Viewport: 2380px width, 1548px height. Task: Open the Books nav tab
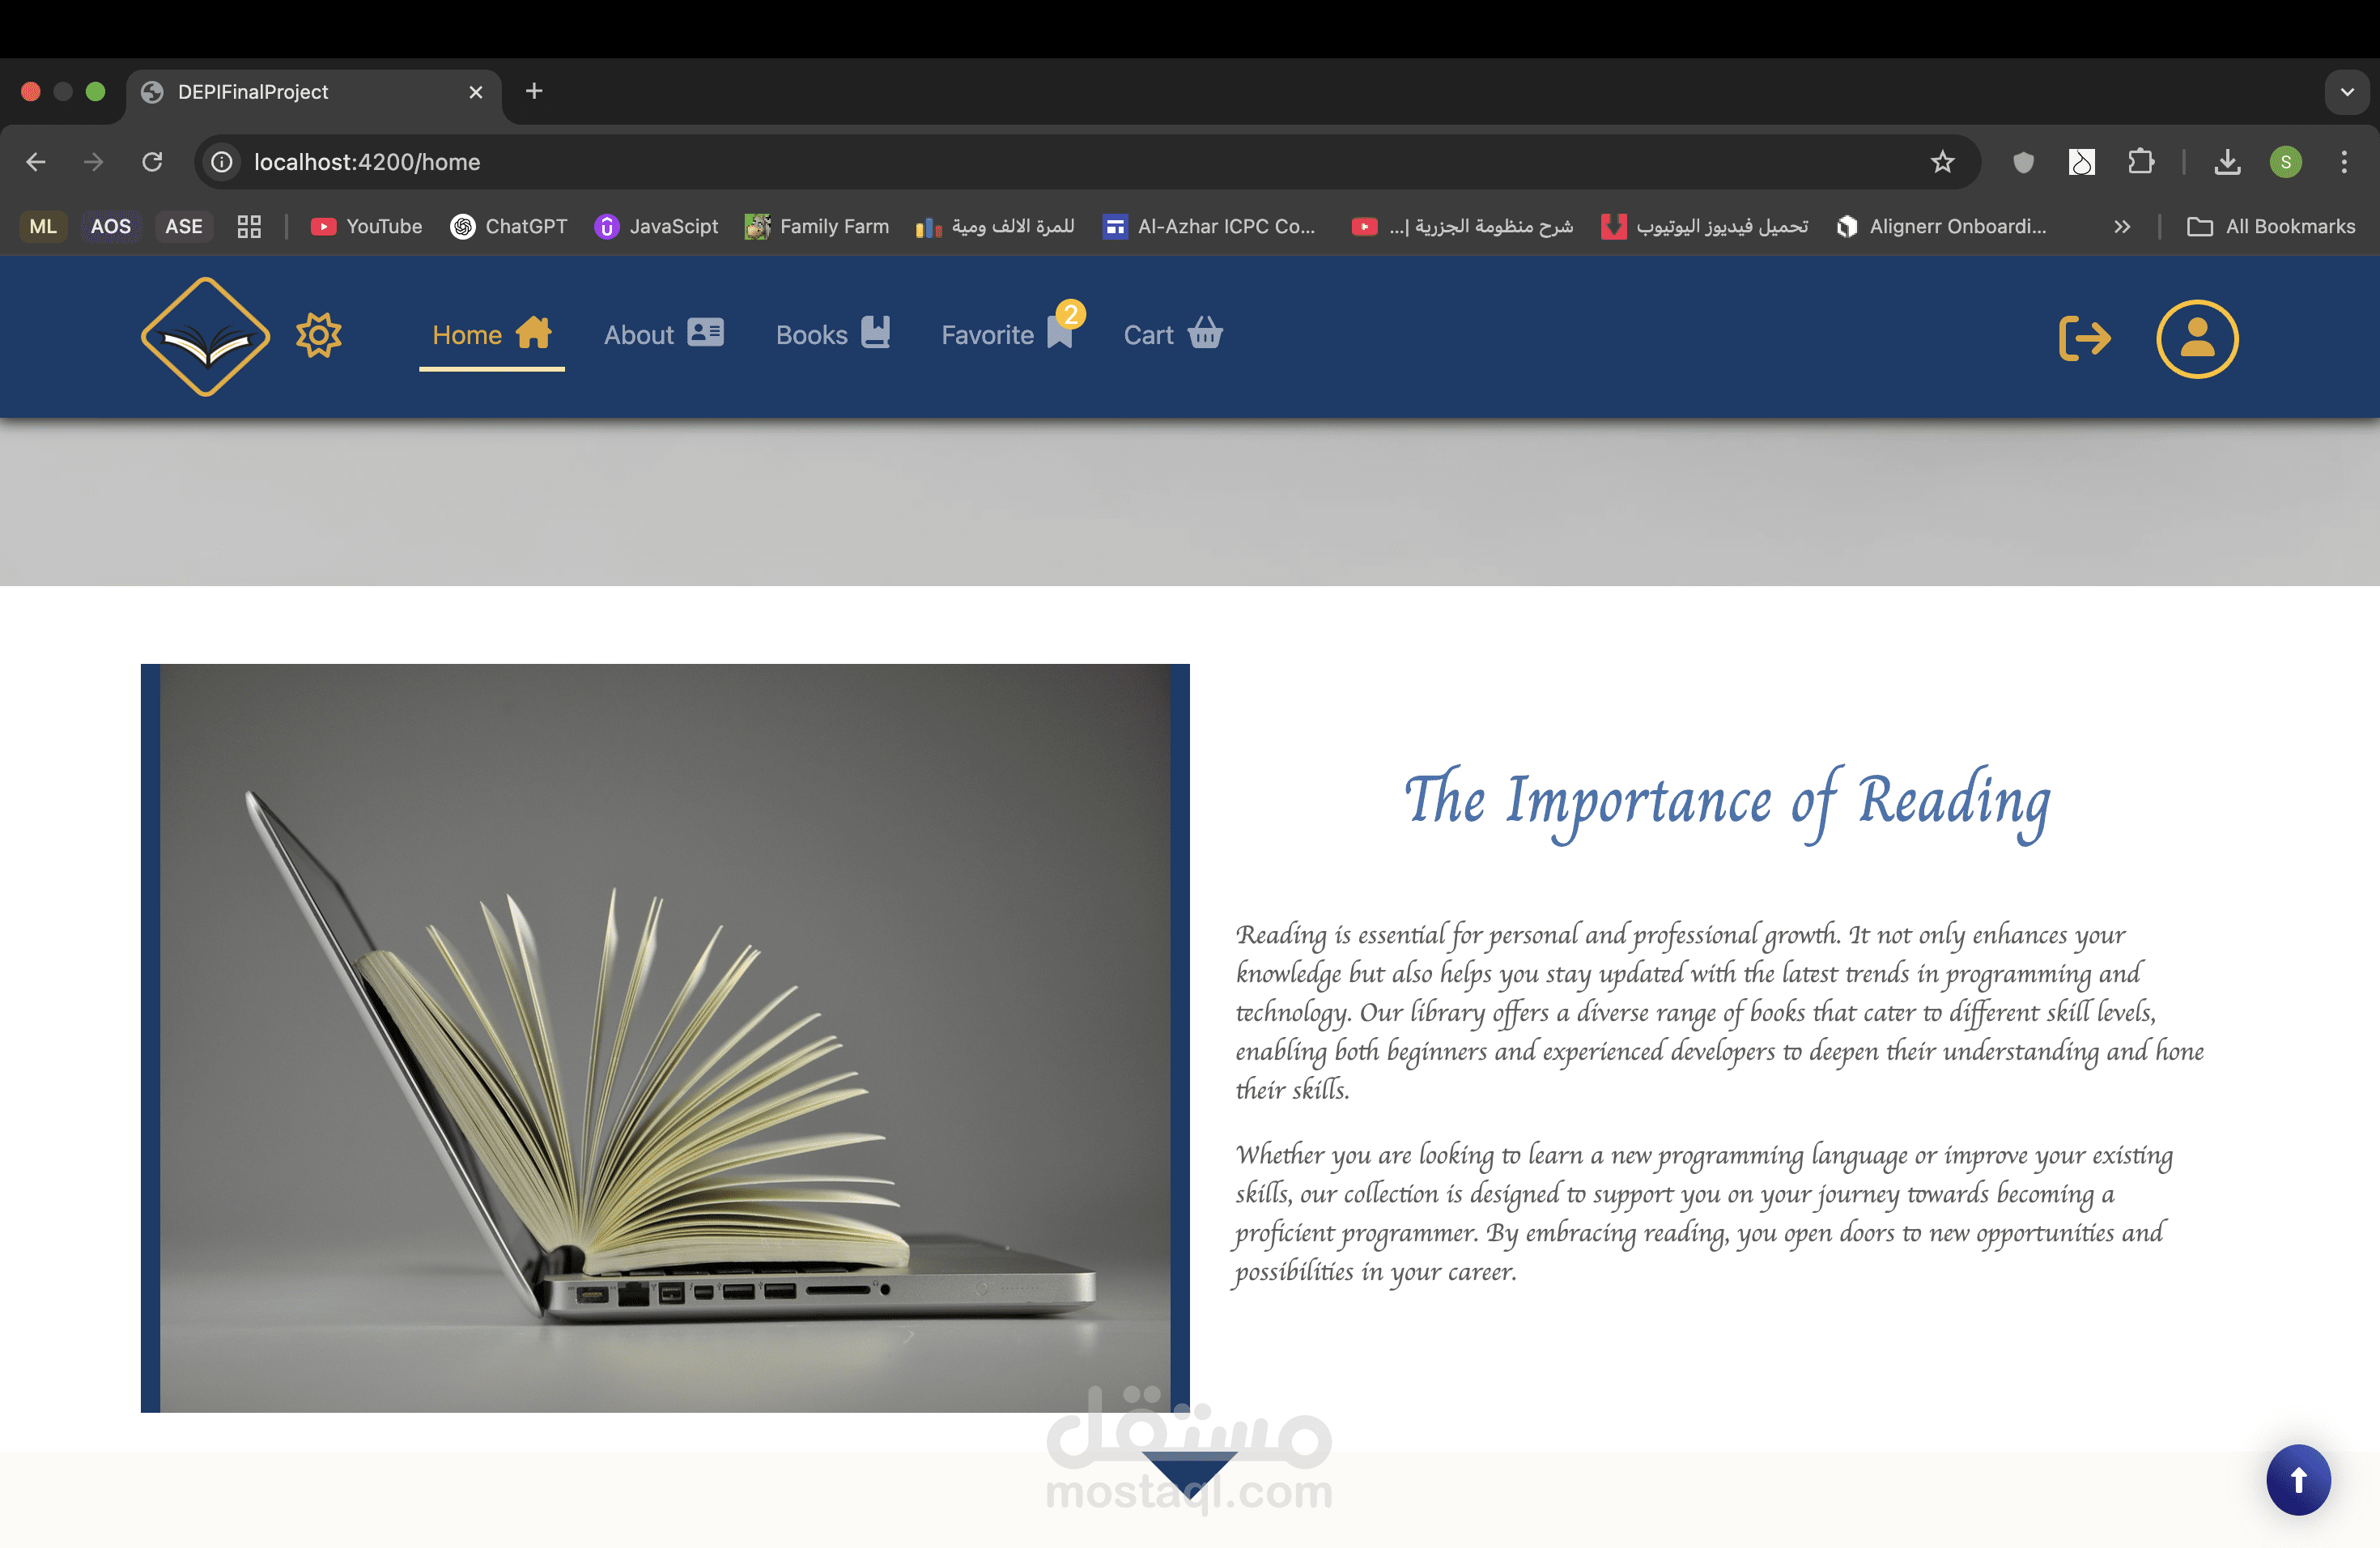832,334
